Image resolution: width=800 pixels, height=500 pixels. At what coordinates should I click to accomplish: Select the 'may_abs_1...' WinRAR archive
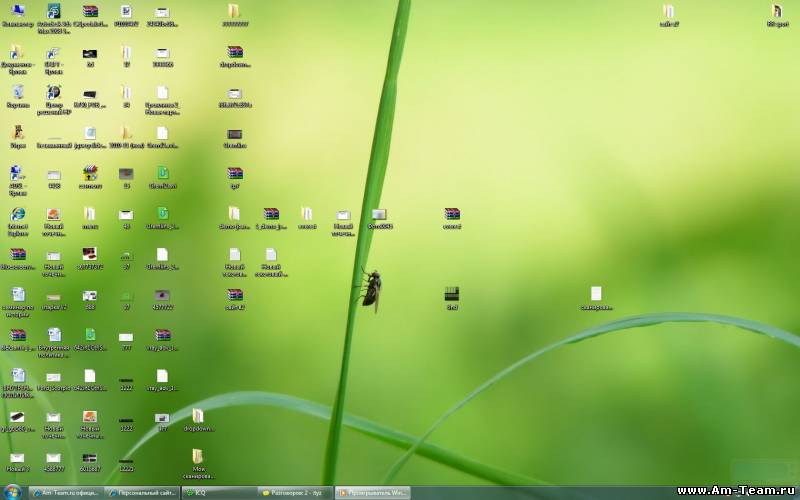tap(162, 339)
